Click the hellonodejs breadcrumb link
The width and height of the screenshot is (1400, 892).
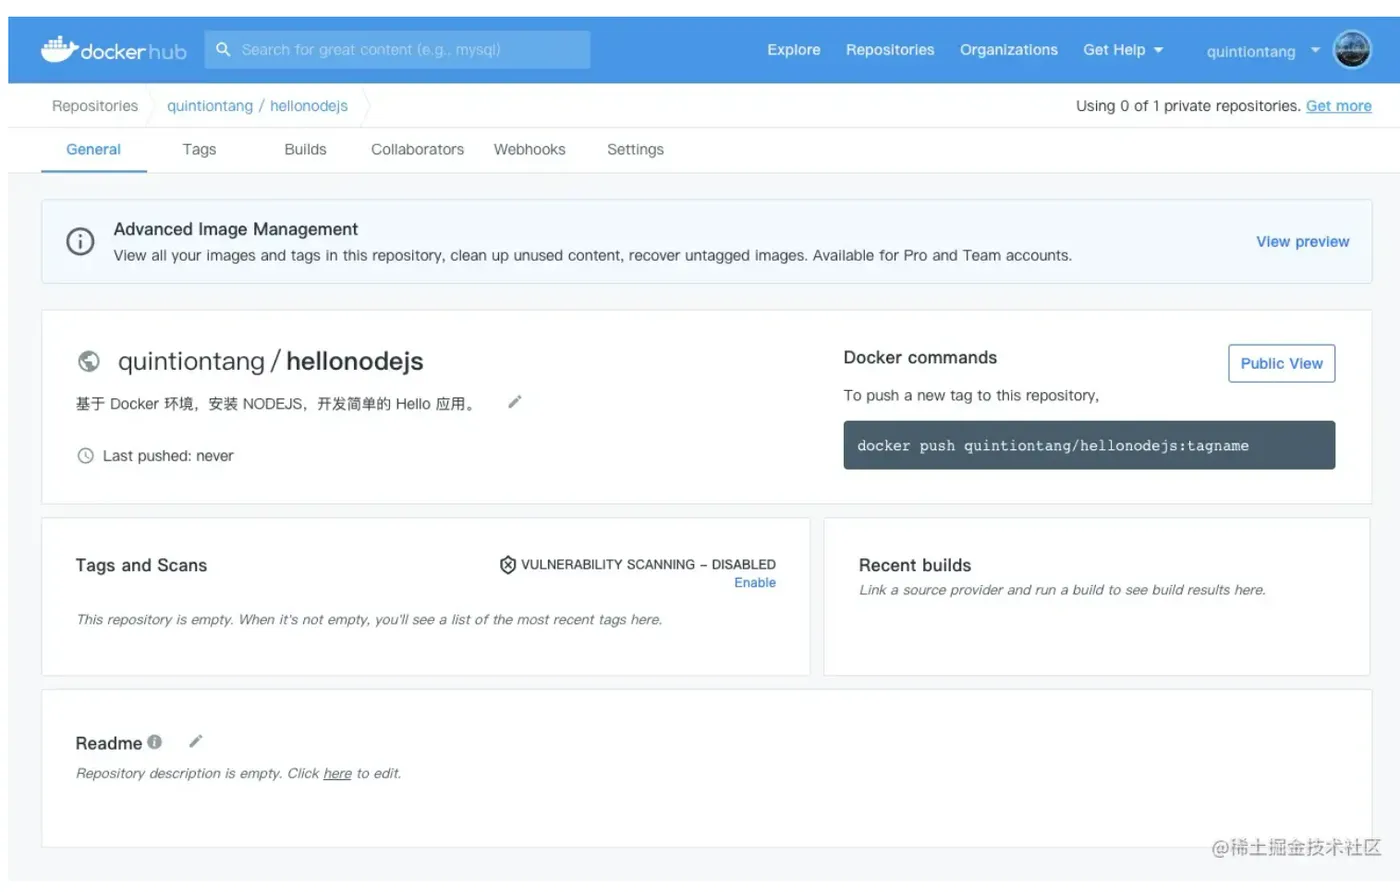[309, 106]
